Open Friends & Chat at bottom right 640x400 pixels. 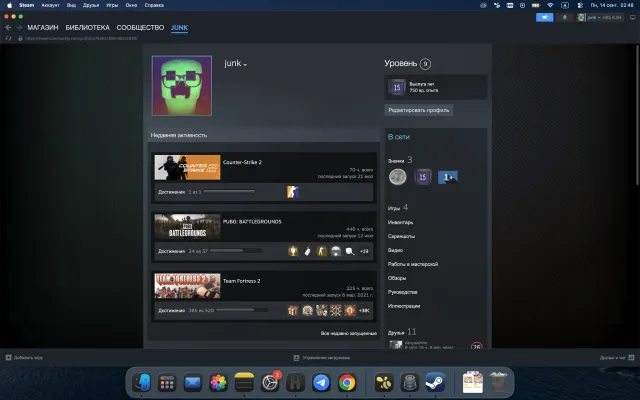[x=616, y=358]
